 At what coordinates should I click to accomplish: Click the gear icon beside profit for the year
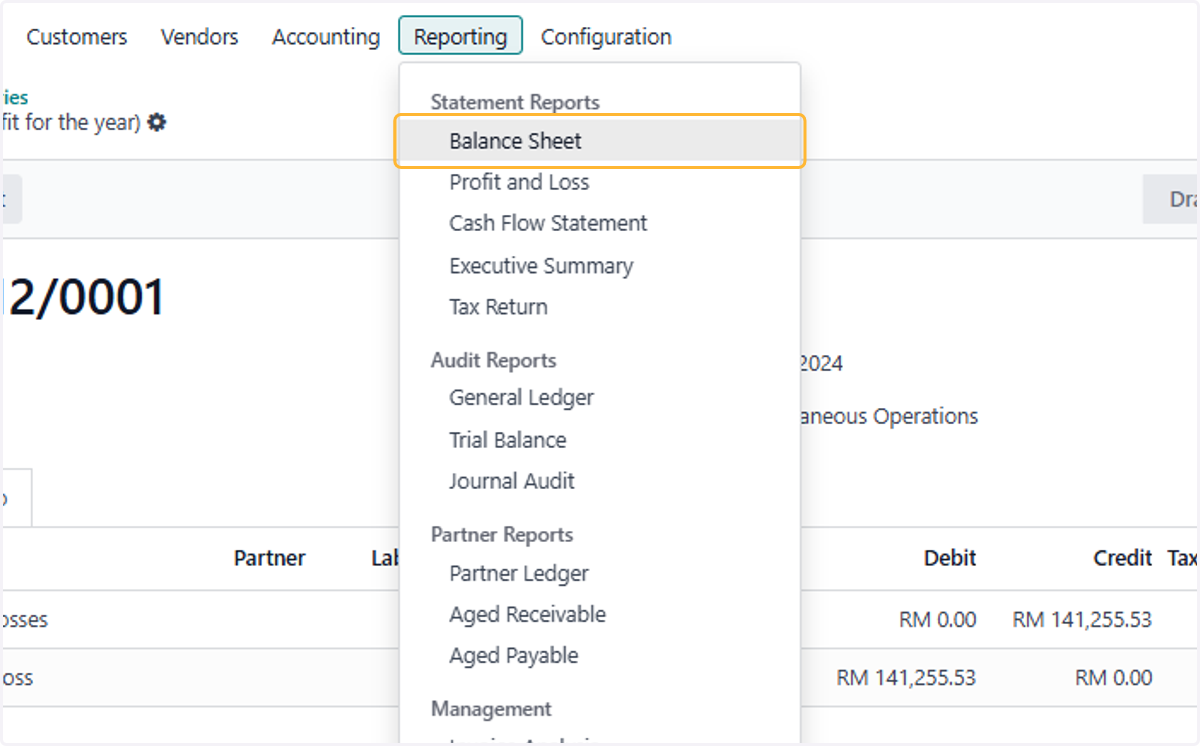tap(157, 123)
